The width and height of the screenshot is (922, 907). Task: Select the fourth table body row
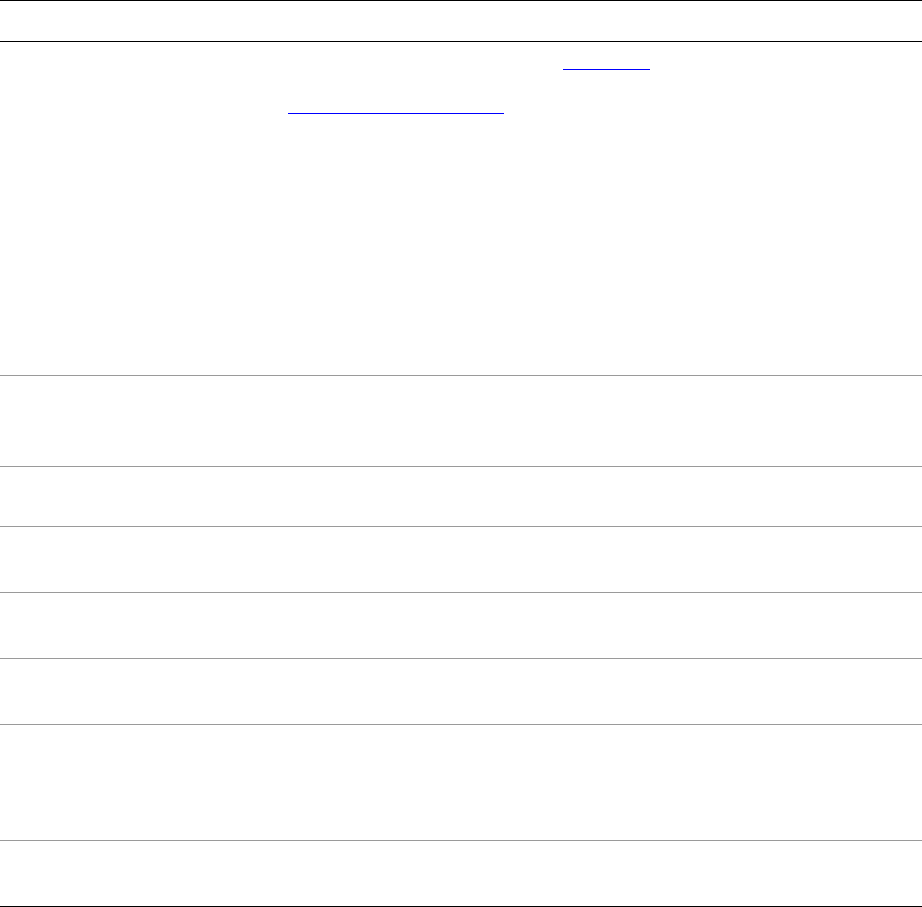tap(460, 559)
